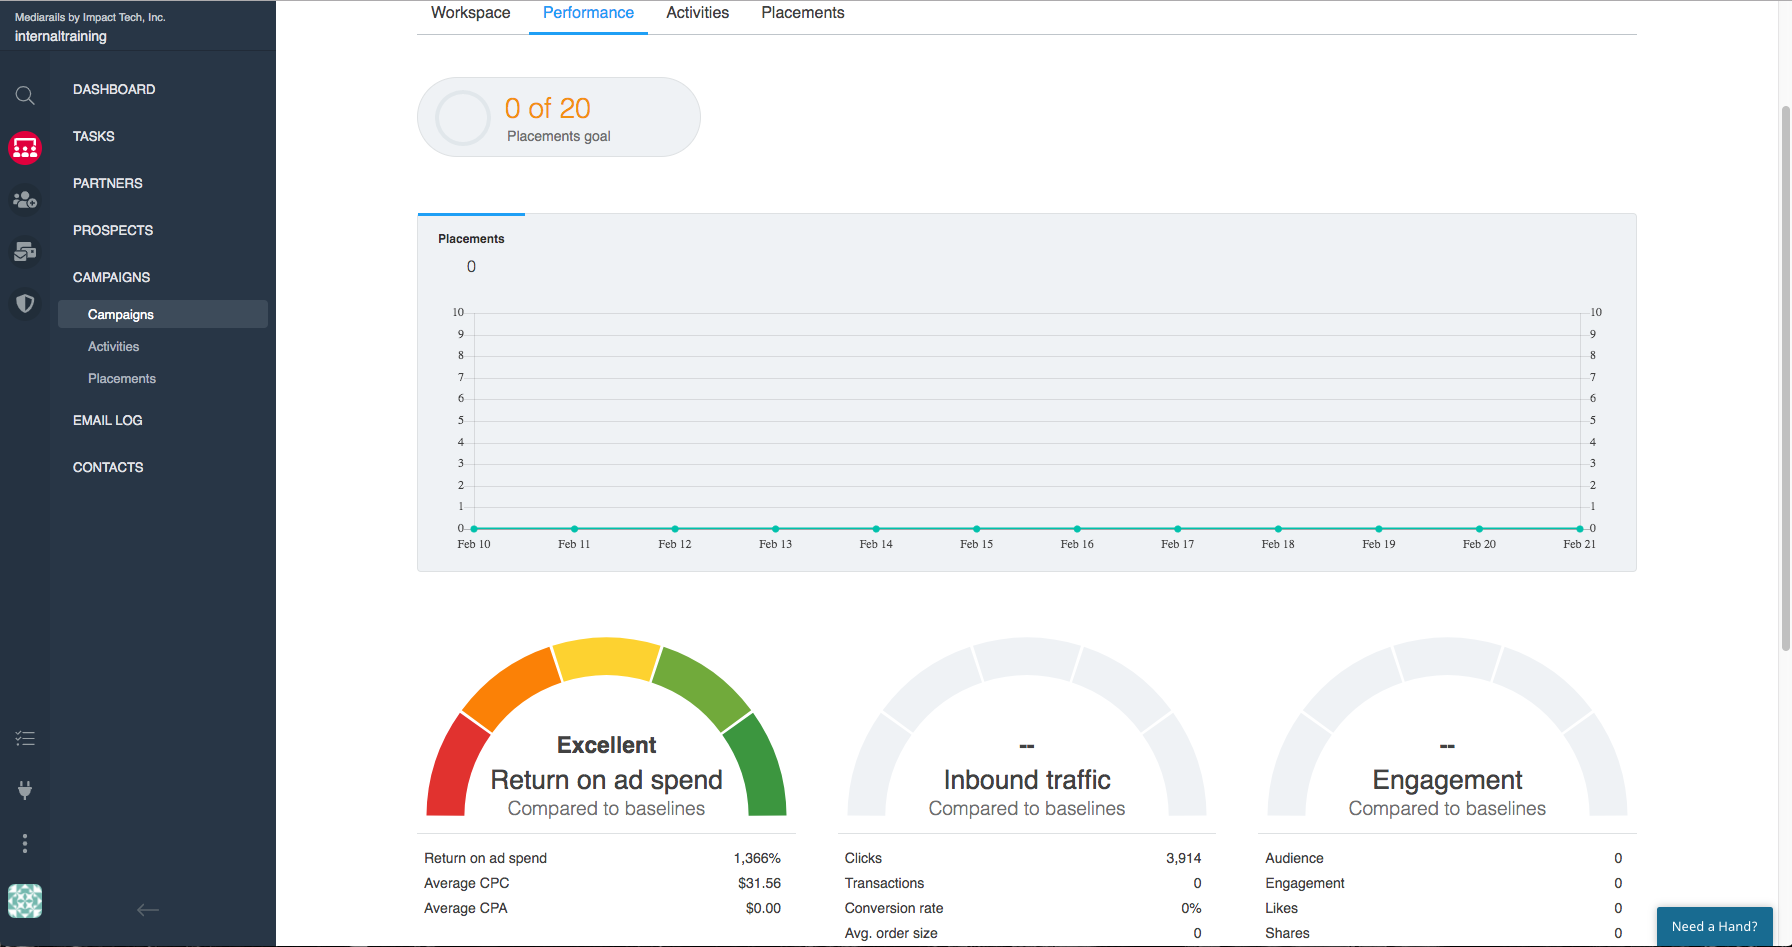Click the teal patterned user avatar
The height and width of the screenshot is (947, 1792).
tap(25, 901)
